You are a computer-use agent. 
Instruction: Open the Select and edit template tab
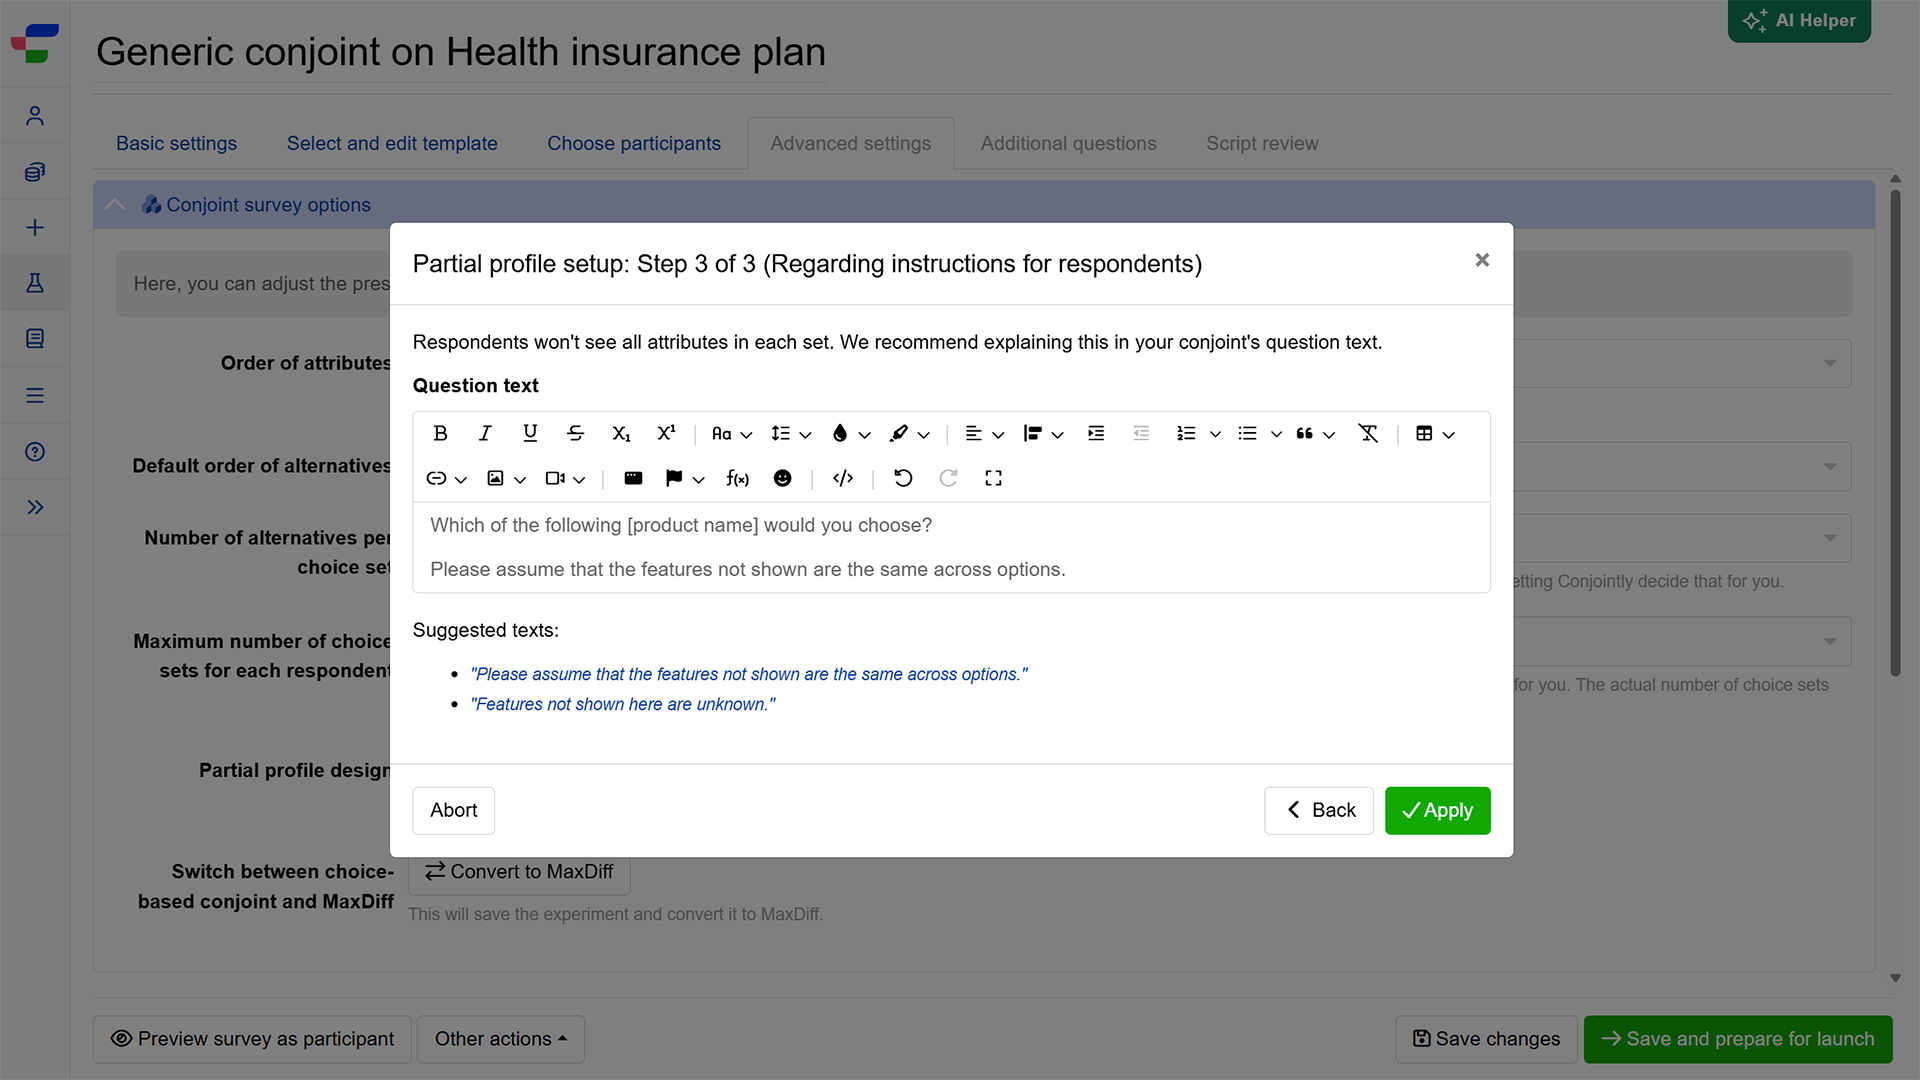tap(392, 143)
